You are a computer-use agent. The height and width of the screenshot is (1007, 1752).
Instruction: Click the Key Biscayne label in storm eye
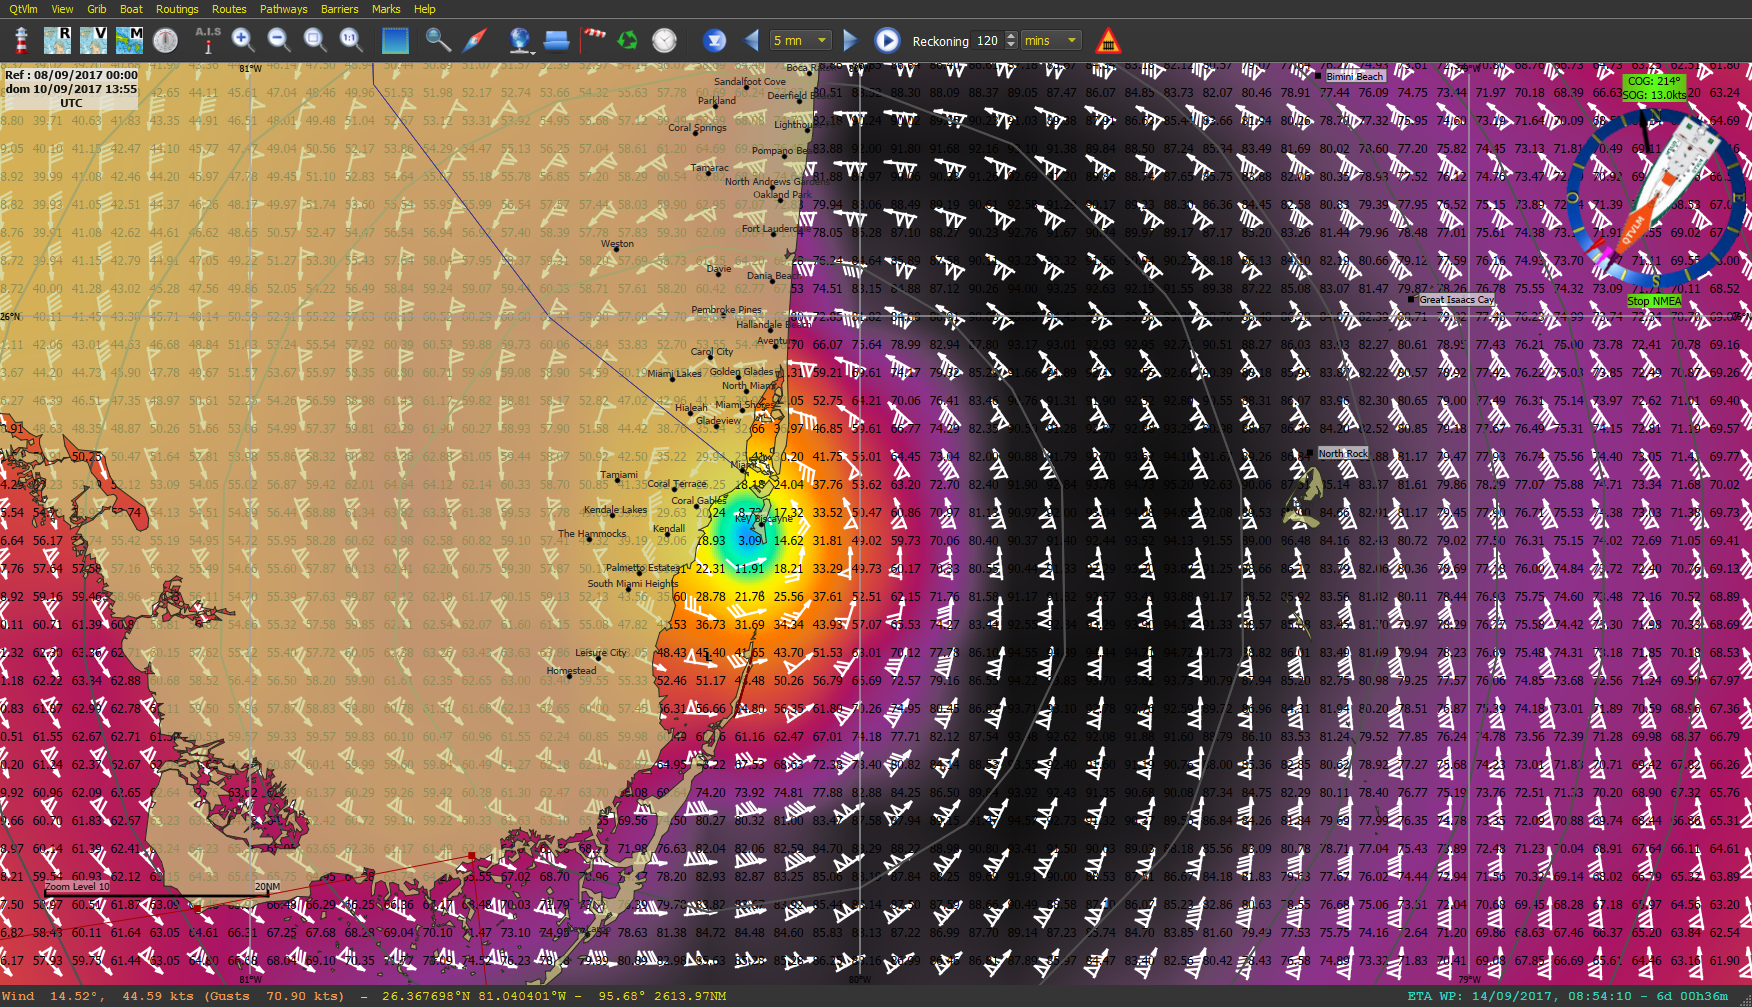point(764,519)
